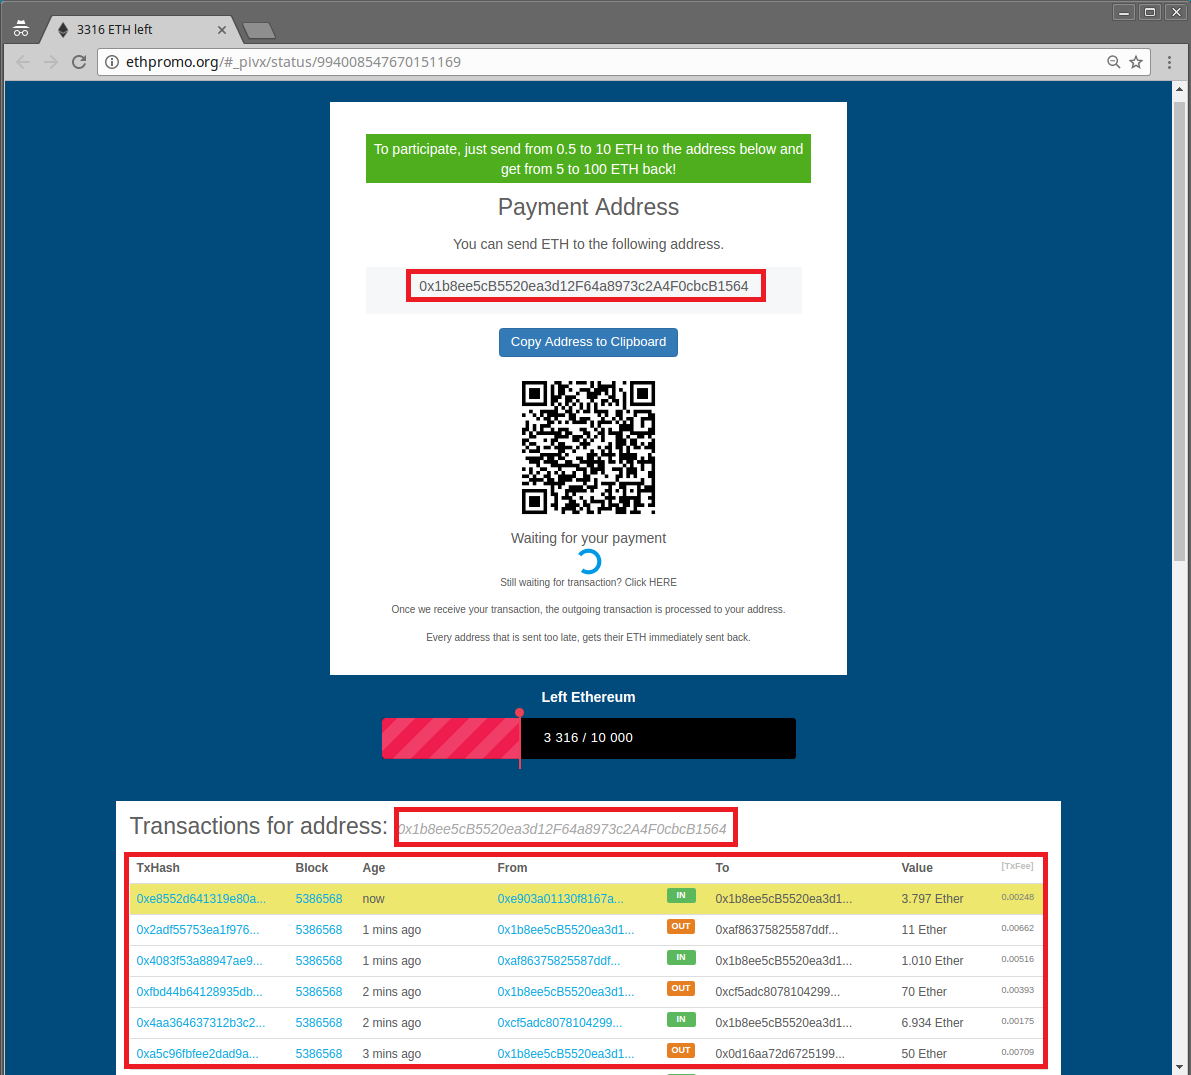Click the OUT badge on 70 Ether row
Screen dimensions: 1191x1075
(x=681, y=989)
